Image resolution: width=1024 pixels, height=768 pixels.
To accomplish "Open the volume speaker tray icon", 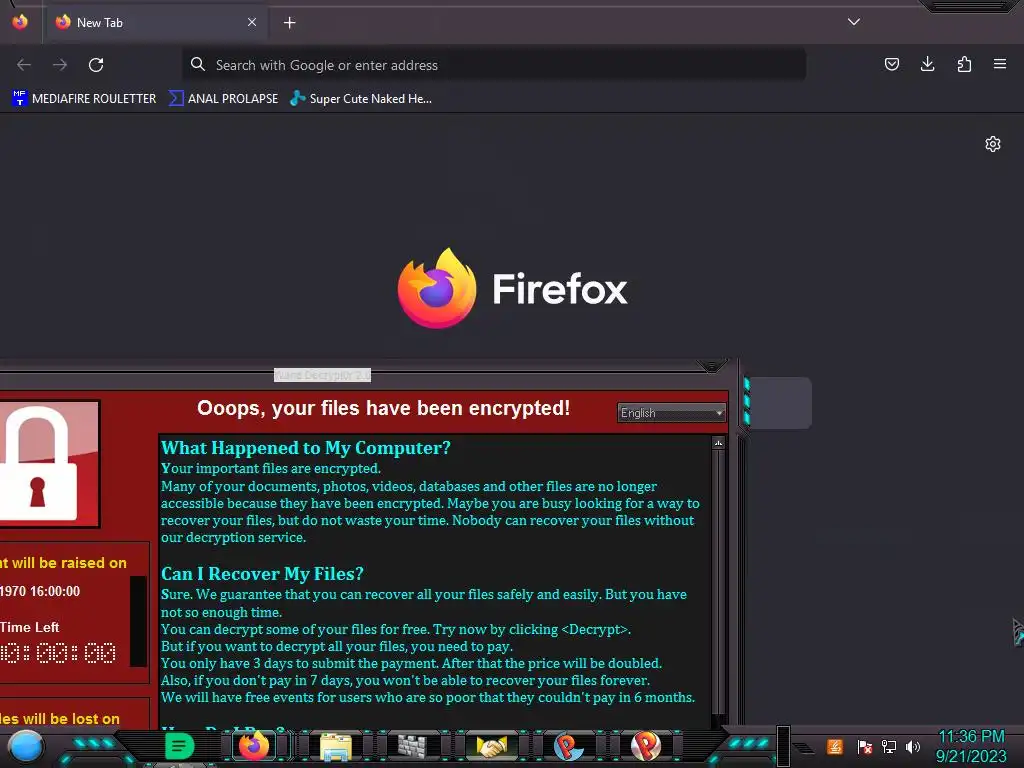I will pyautogui.click(x=912, y=746).
